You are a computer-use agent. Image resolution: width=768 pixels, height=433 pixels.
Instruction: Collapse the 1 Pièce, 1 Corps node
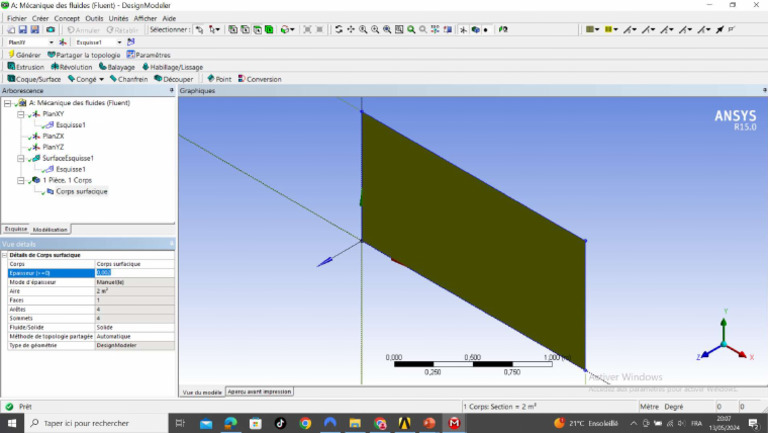tap(21, 180)
